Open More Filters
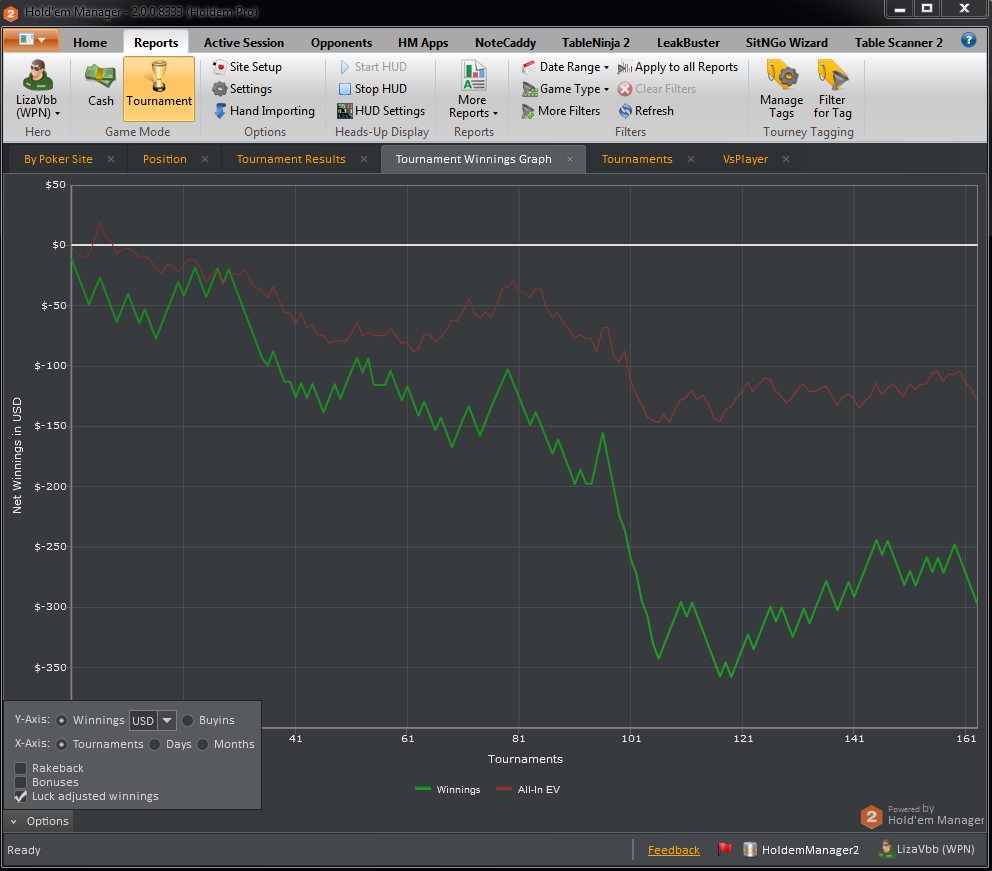Screen dimensions: 992x871 [x=561, y=111]
